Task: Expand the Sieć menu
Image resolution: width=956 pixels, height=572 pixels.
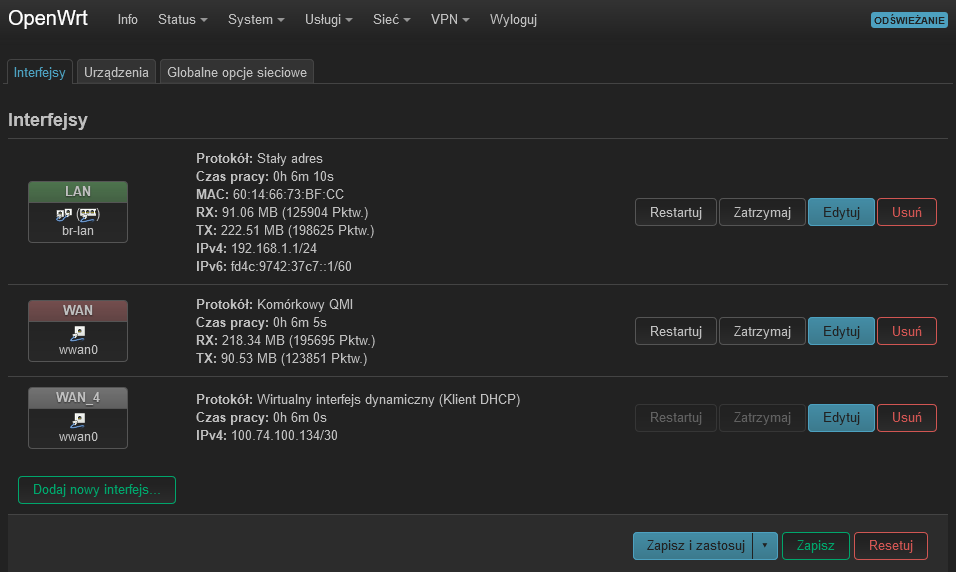Action: 391,20
